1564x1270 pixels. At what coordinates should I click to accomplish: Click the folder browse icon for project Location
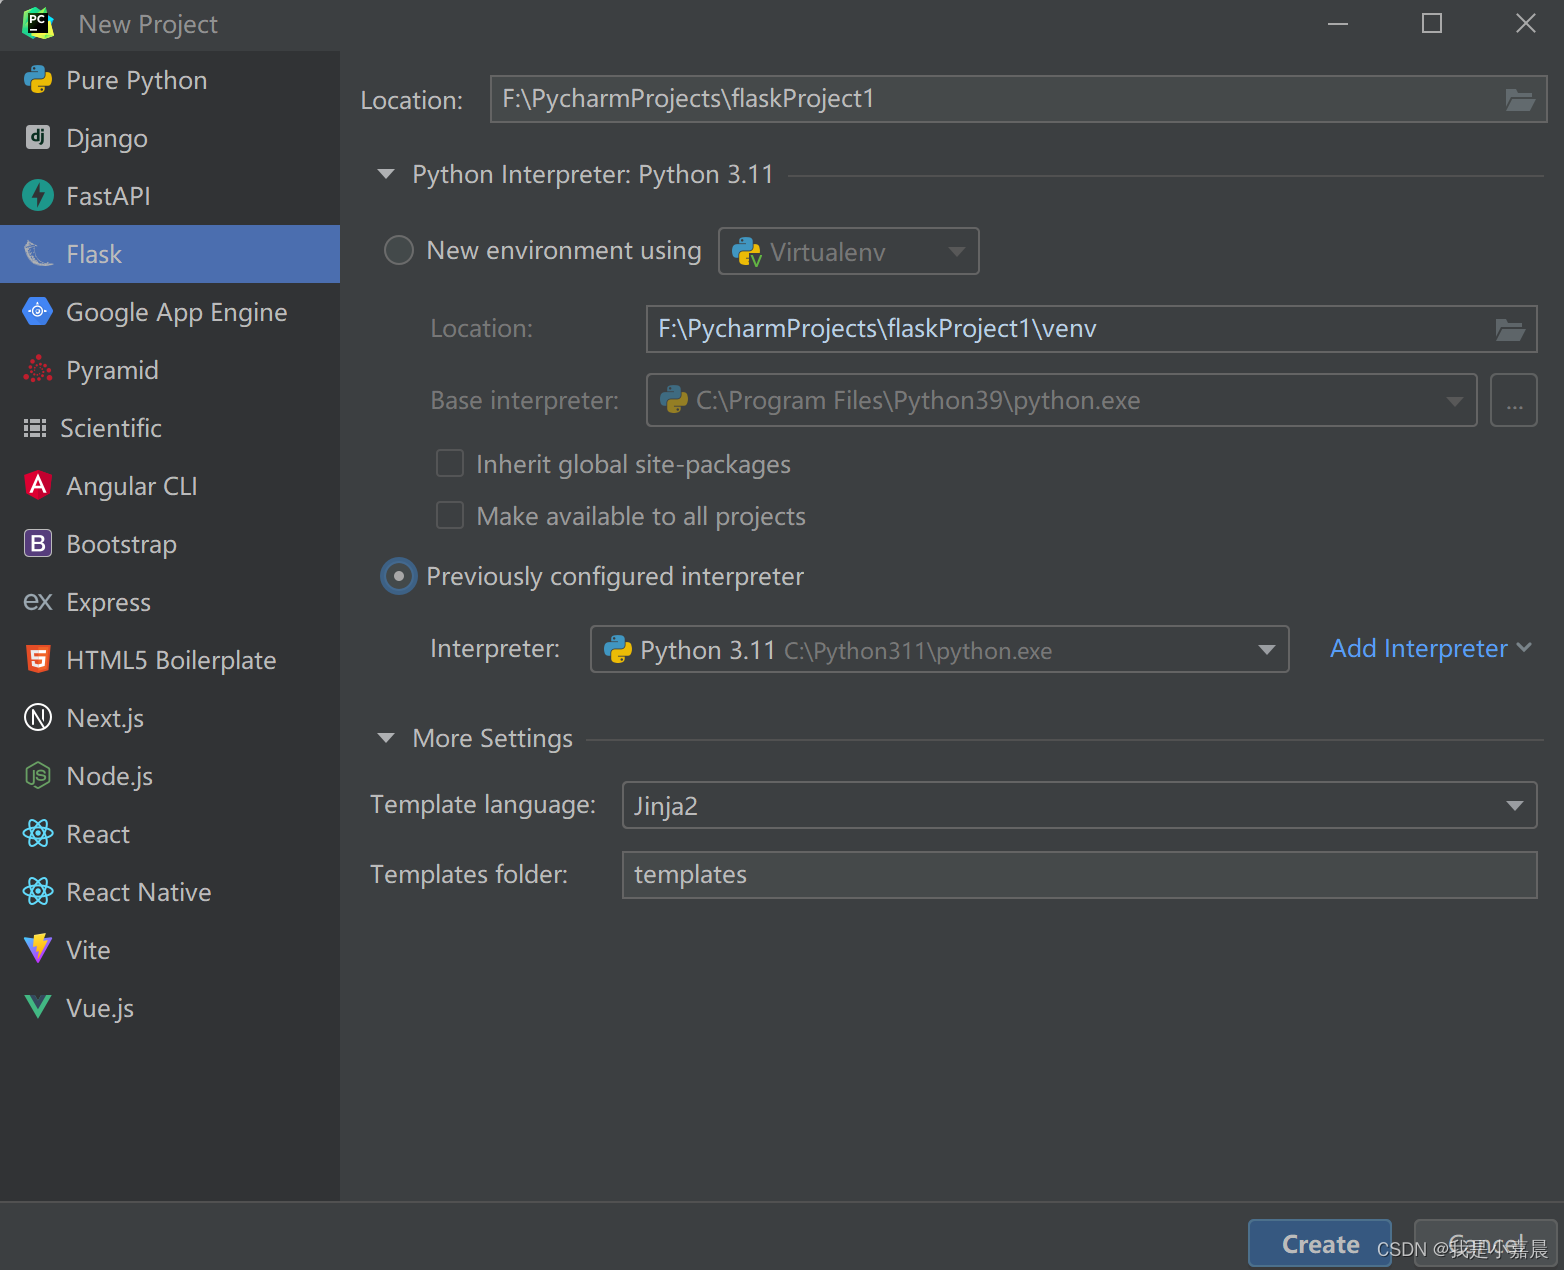pos(1520,99)
